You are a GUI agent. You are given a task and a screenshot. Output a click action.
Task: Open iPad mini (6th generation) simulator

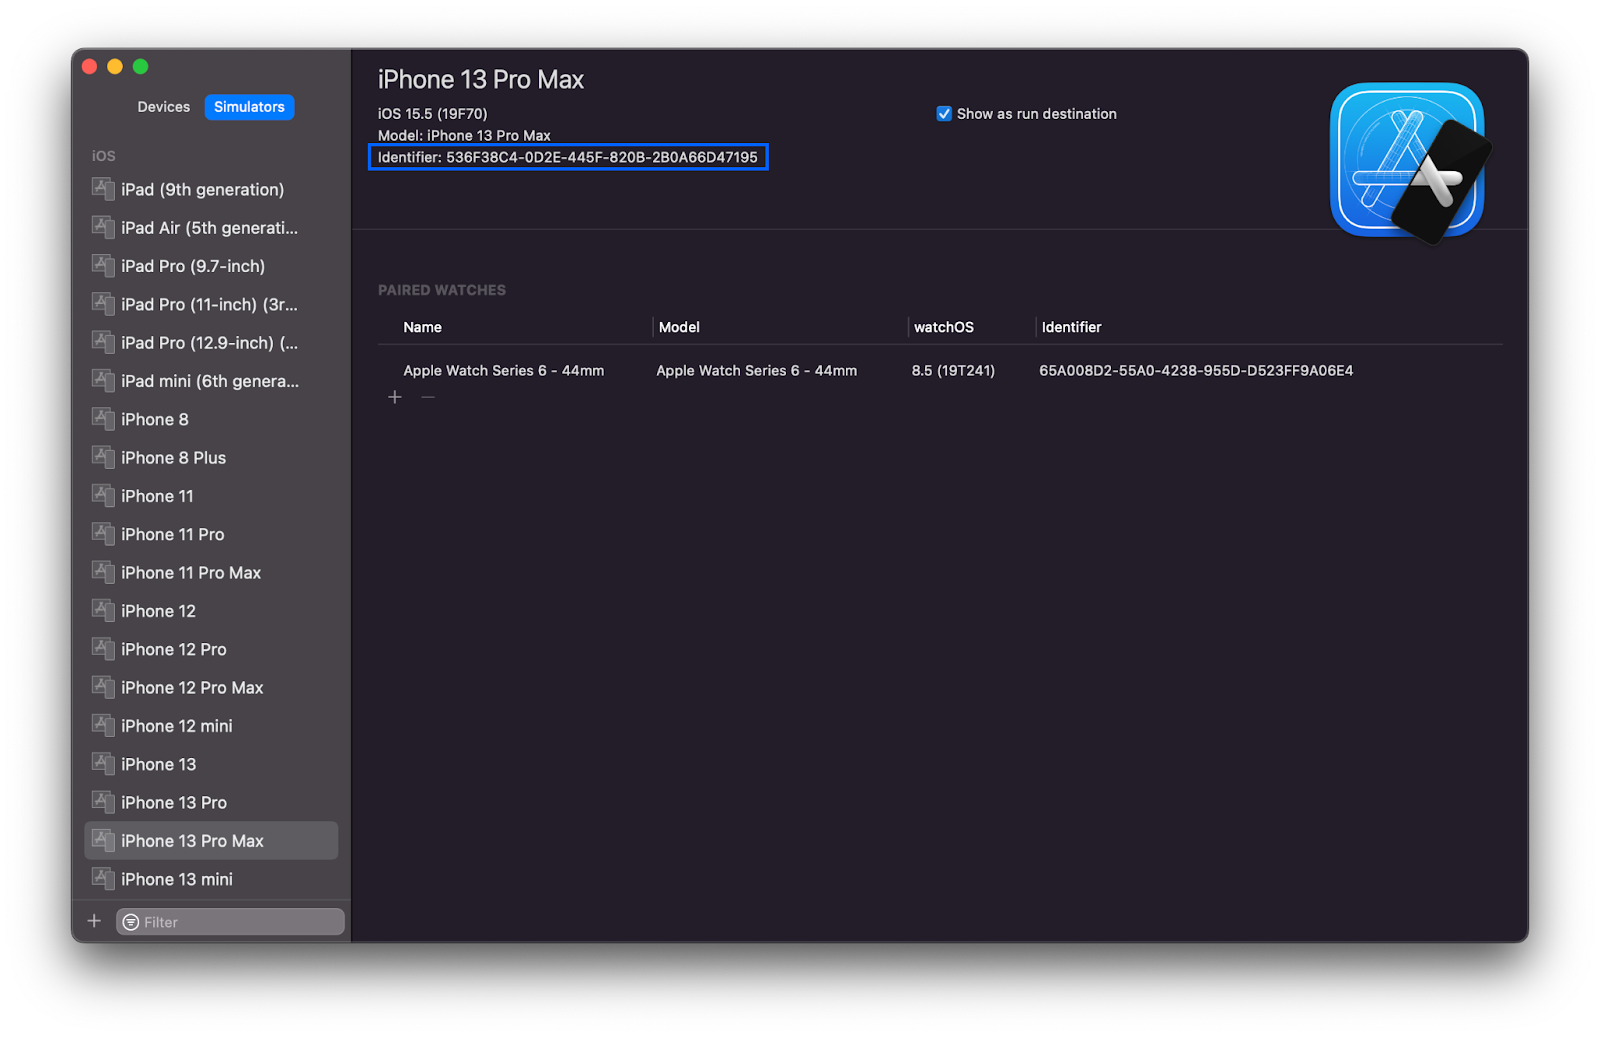211,381
